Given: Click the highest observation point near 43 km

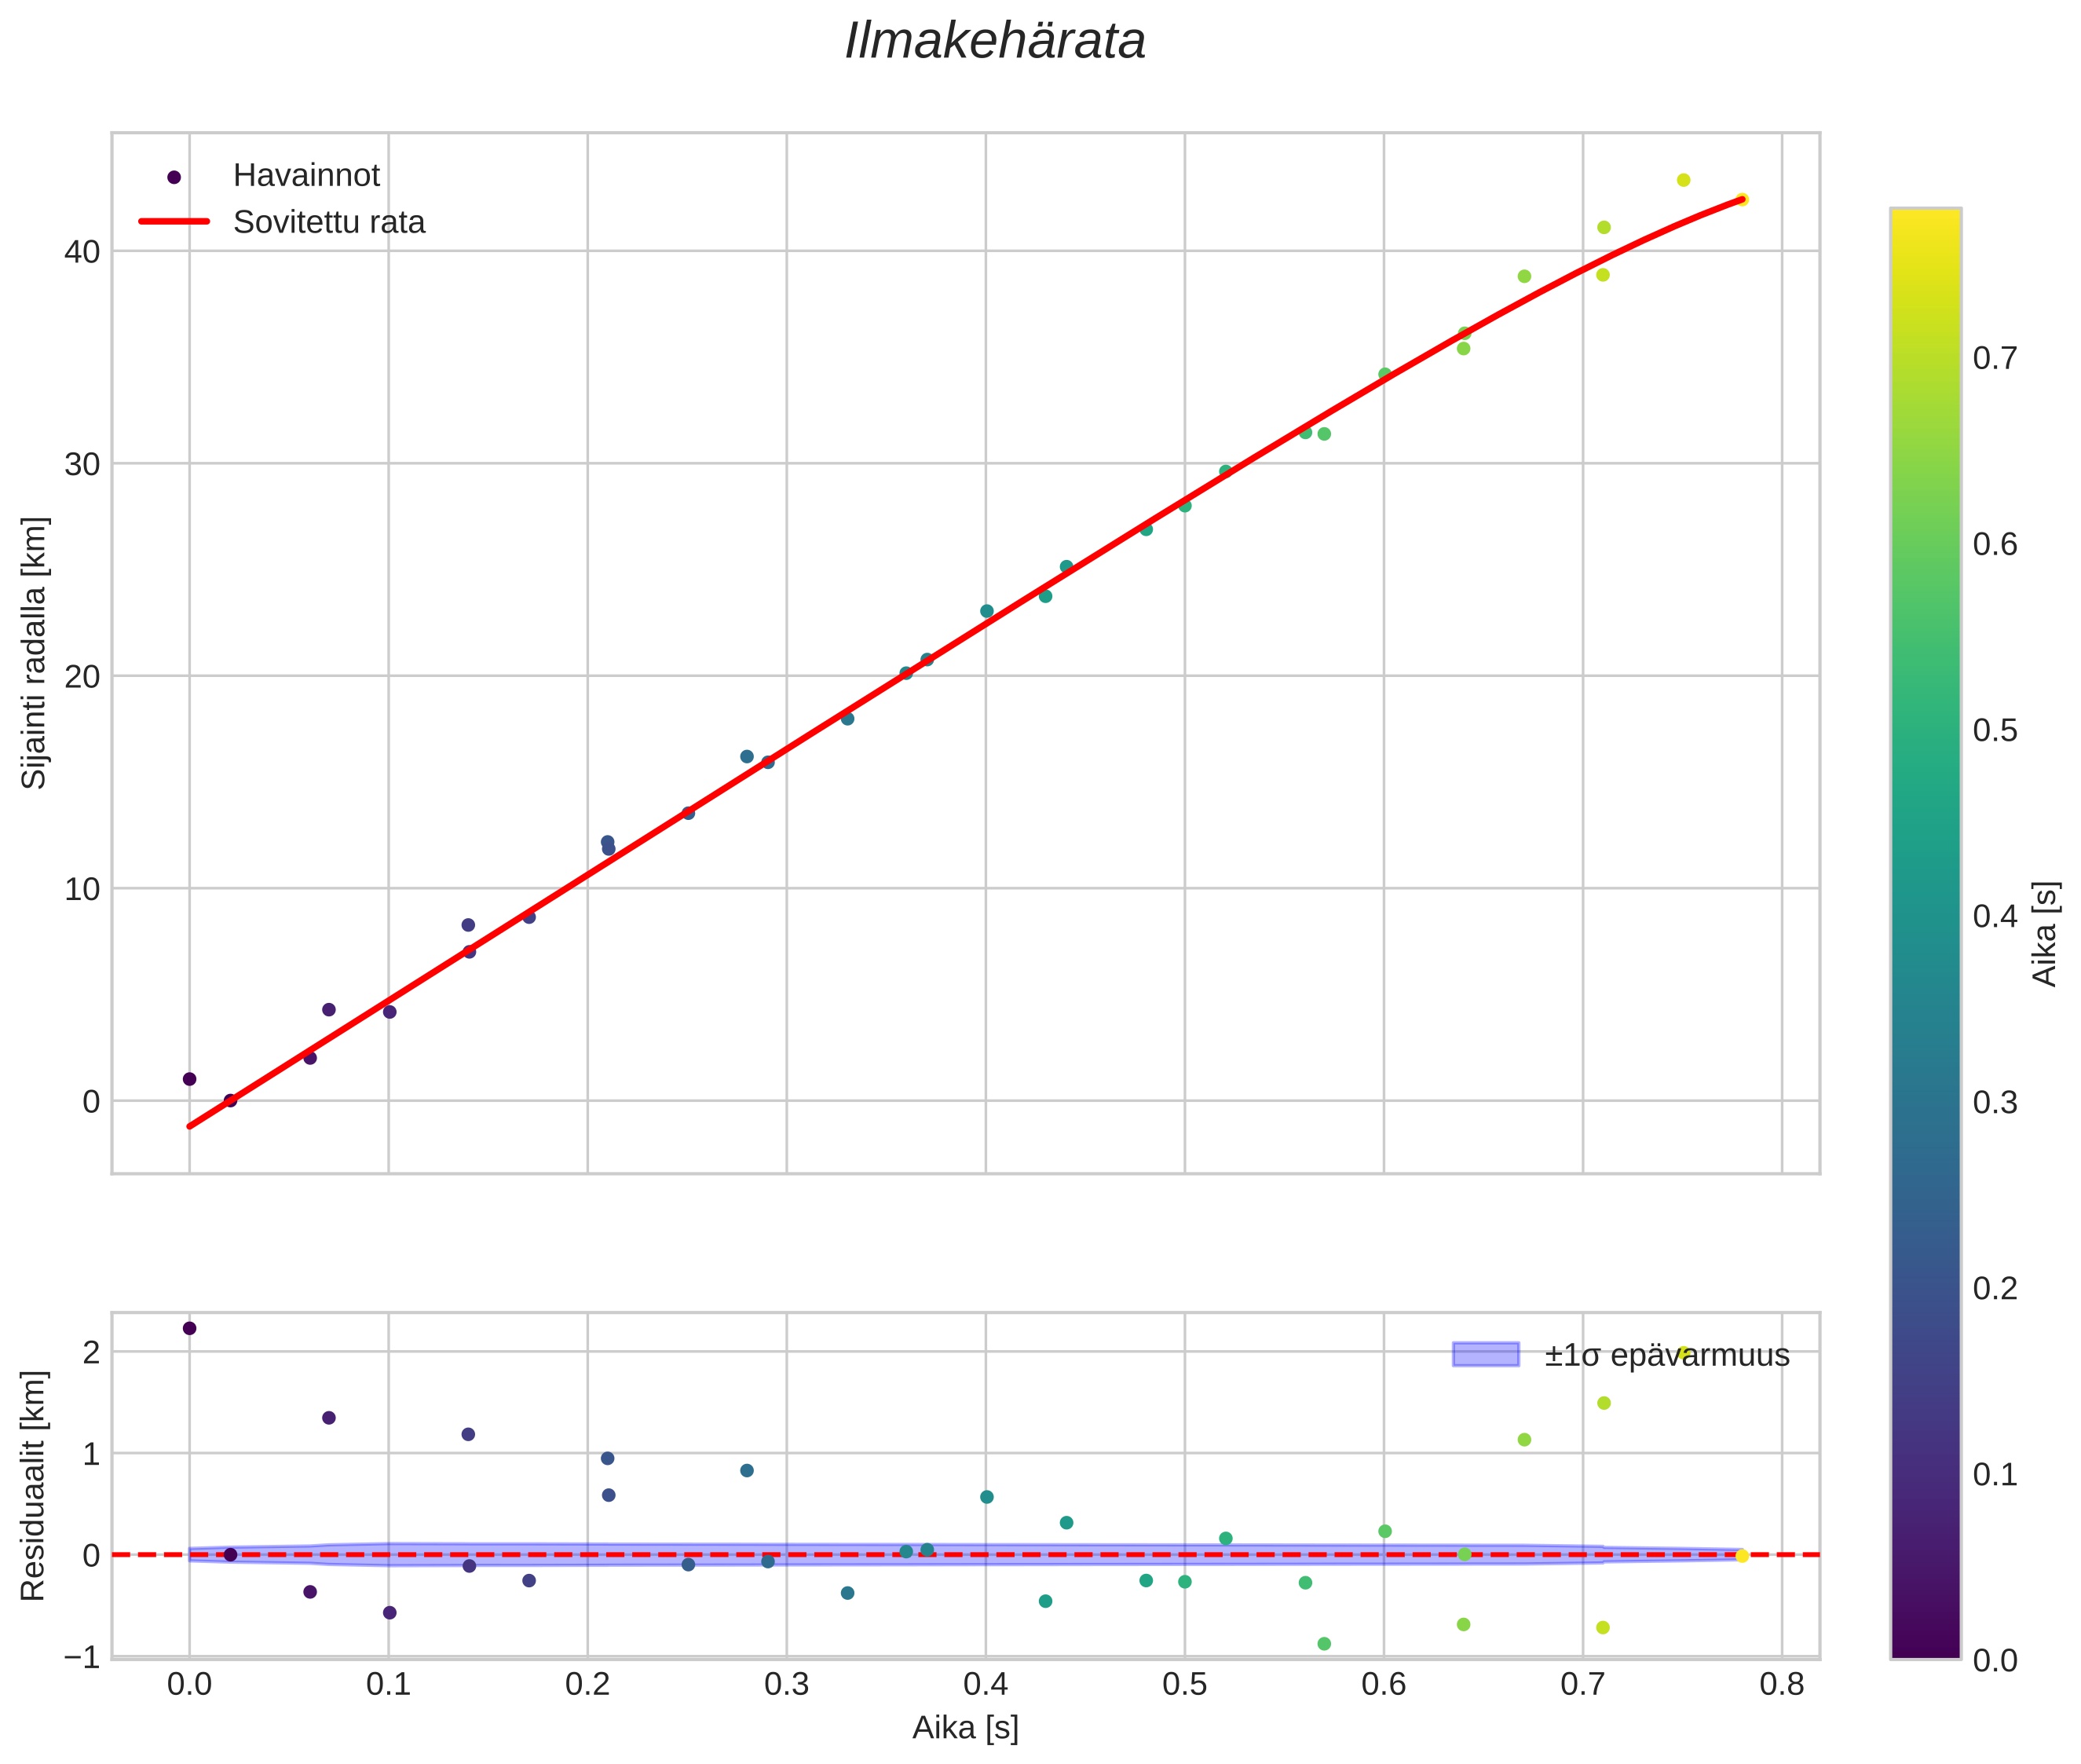Looking at the screenshot, I should tap(1683, 180).
